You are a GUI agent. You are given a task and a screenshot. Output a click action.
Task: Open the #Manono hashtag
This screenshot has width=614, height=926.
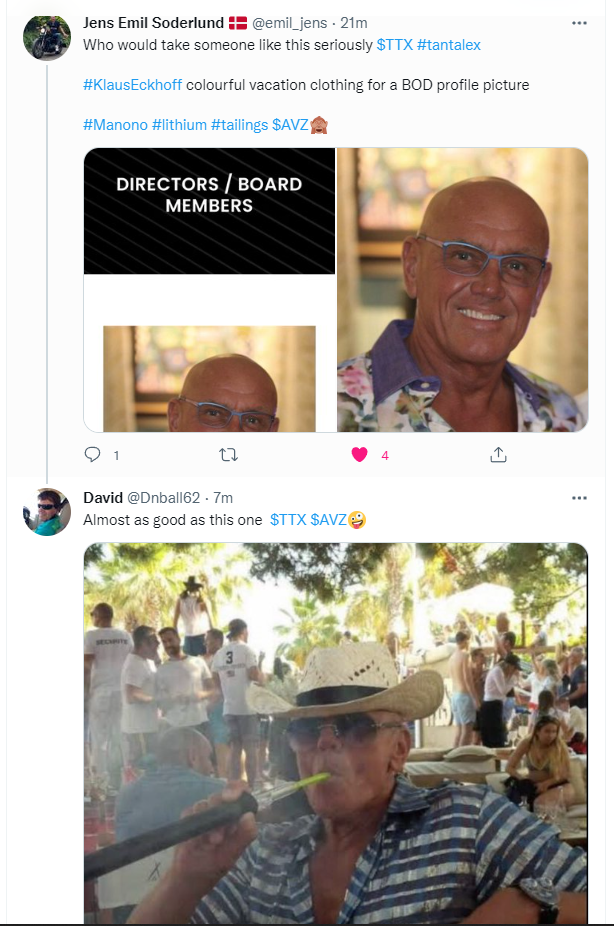click(115, 125)
